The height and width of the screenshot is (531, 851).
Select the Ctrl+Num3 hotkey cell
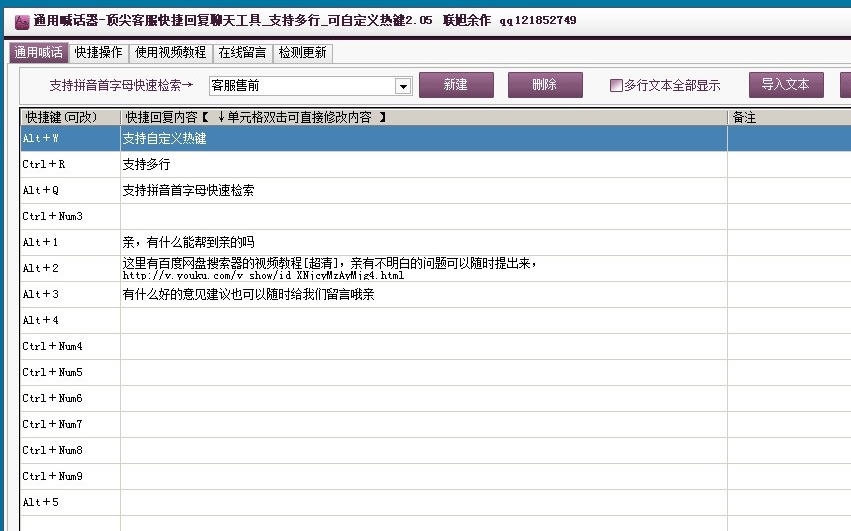coord(70,217)
